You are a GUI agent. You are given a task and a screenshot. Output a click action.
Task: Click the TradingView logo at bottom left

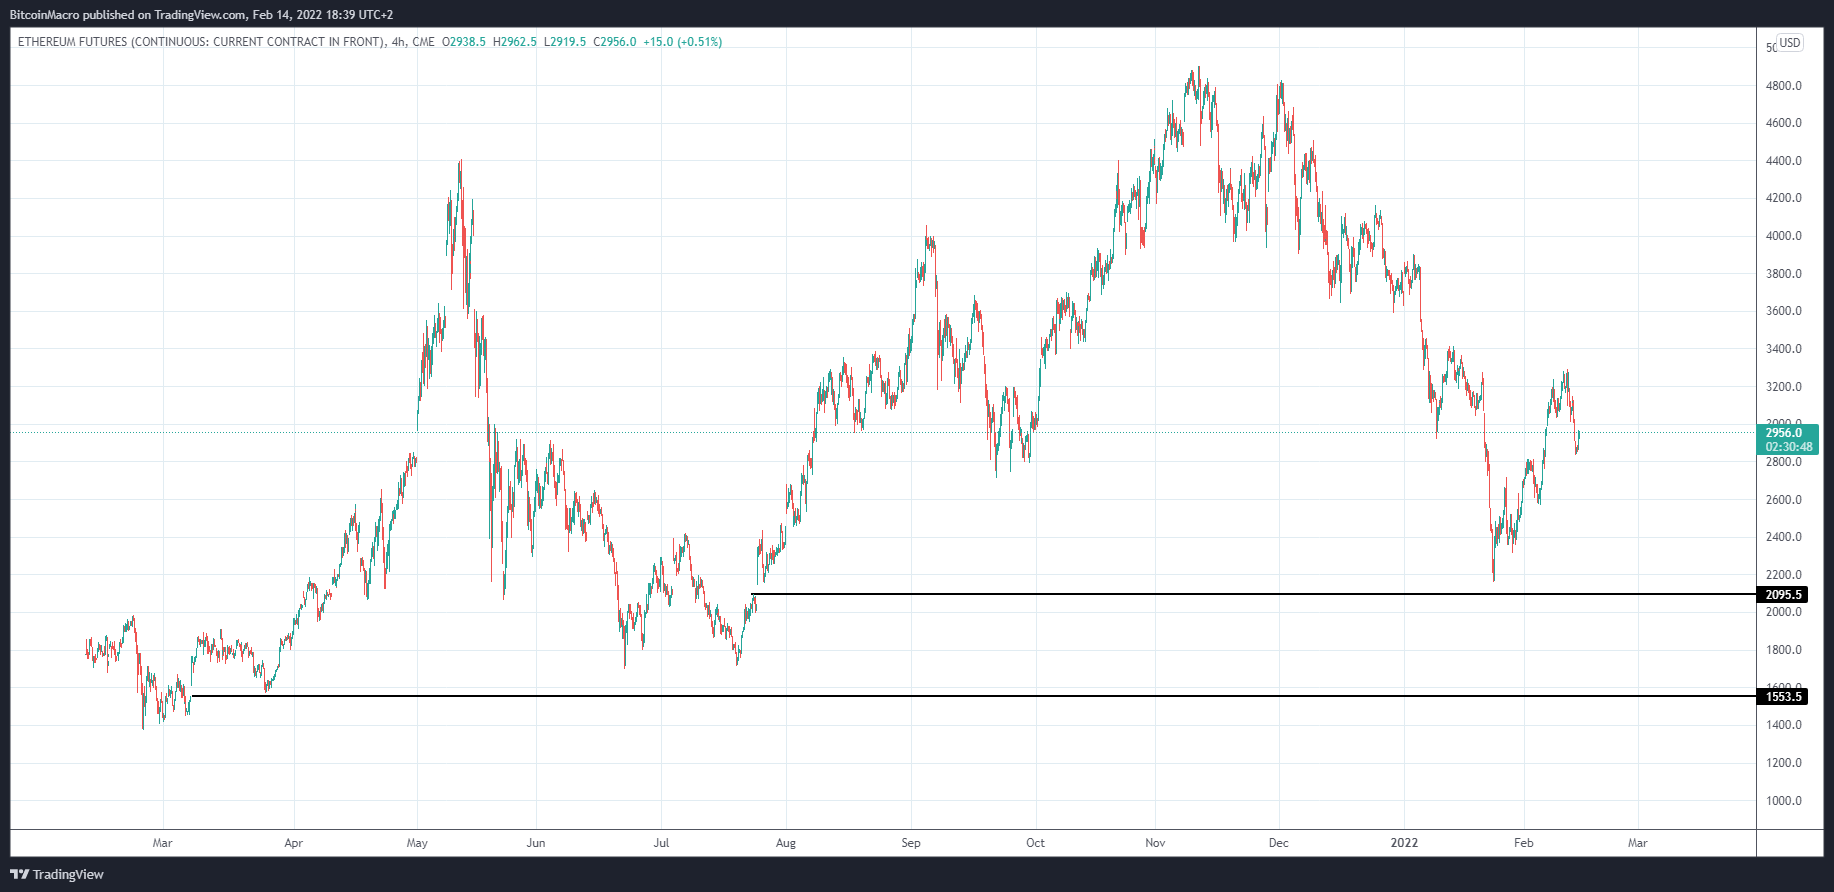coord(57,874)
